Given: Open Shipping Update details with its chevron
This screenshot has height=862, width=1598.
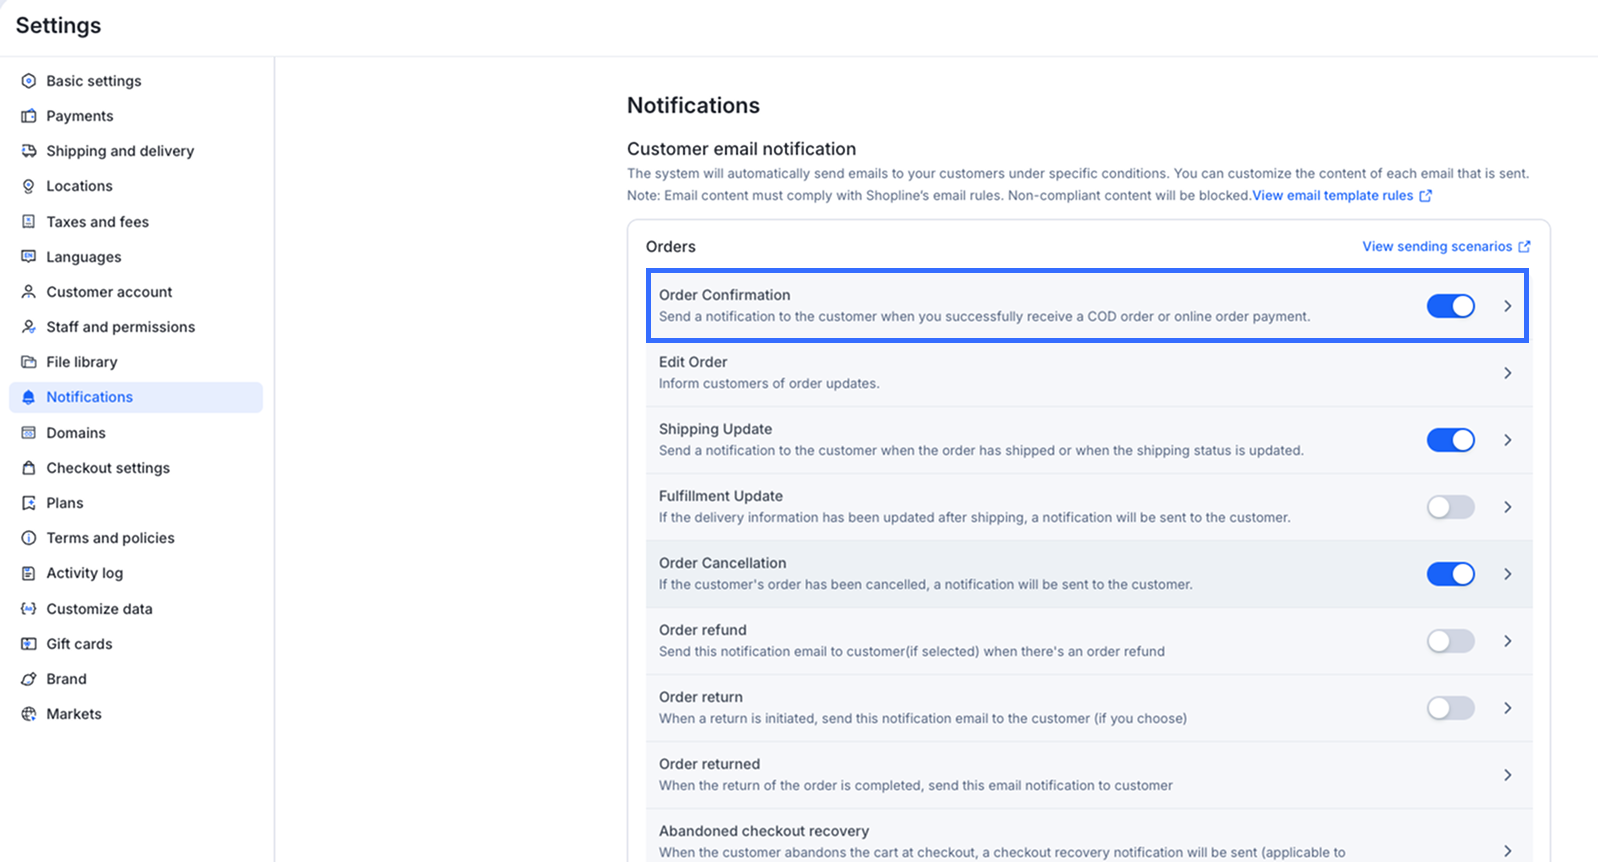Looking at the screenshot, I should tap(1507, 440).
